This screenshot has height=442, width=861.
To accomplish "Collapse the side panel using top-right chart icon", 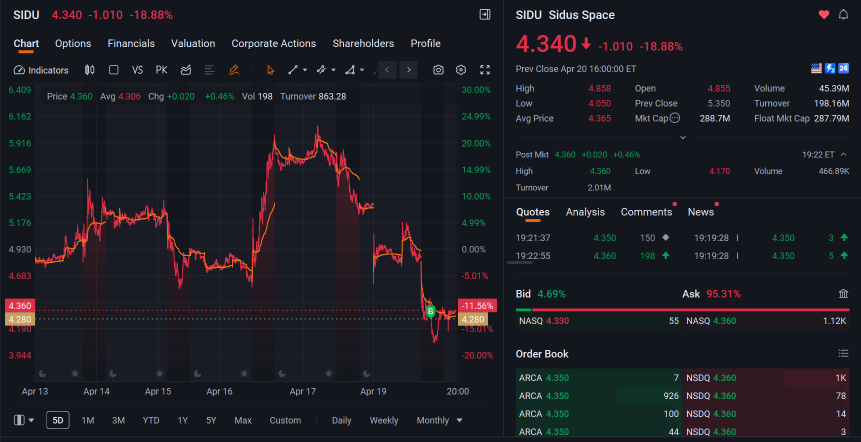I will [x=485, y=15].
